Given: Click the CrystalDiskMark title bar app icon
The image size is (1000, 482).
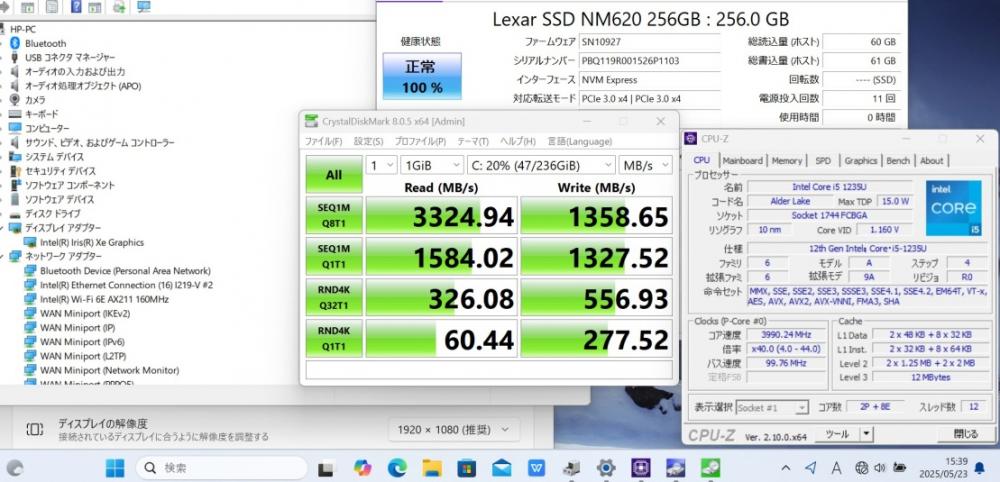Looking at the screenshot, I should [311, 121].
